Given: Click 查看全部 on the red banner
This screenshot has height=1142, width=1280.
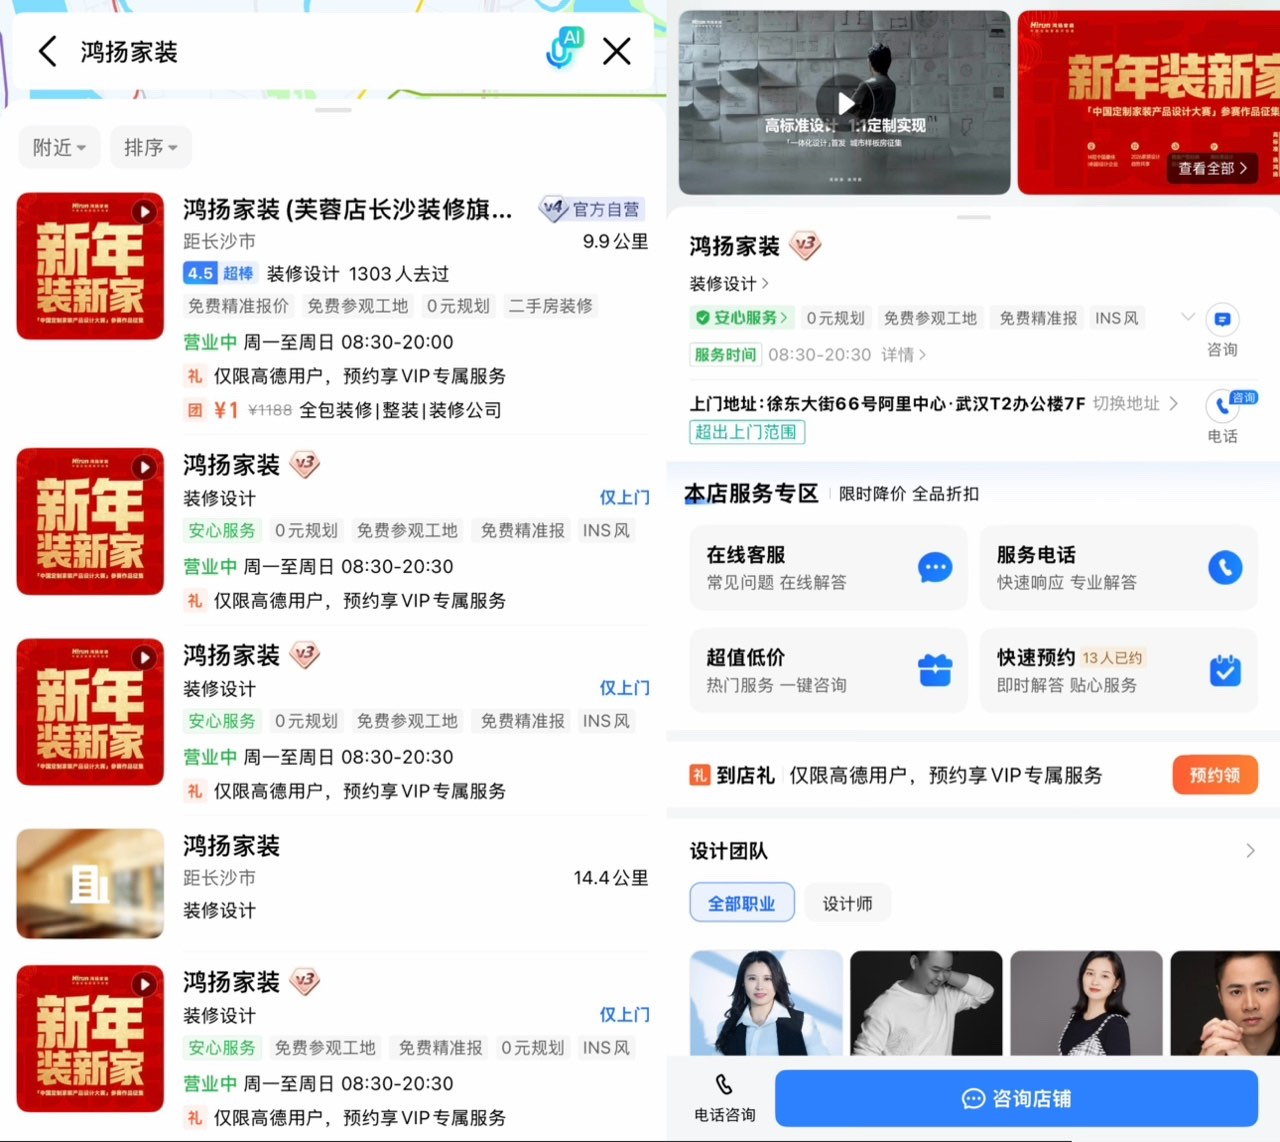Looking at the screenshot, I should tap(1212, 168).
